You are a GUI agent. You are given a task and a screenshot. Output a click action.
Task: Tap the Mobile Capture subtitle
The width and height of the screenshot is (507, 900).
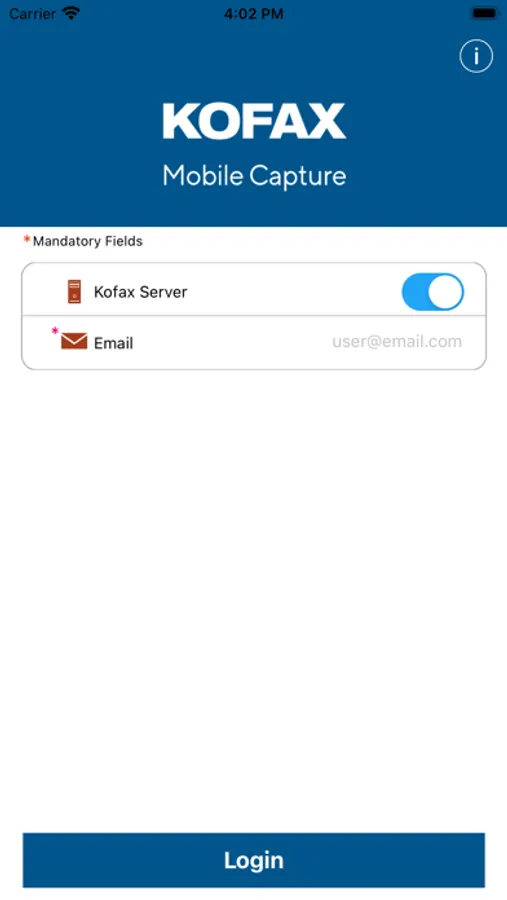click(x=254, y=176)
